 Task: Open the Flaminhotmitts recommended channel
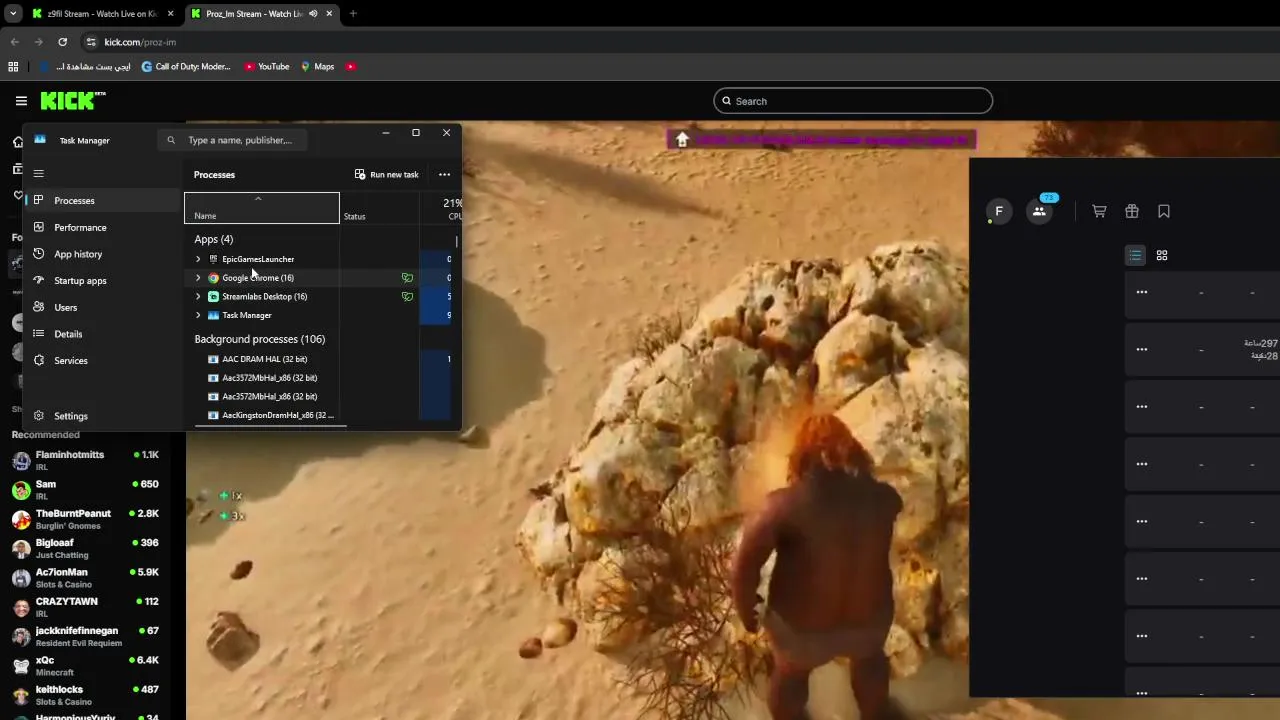click(86, 460)
